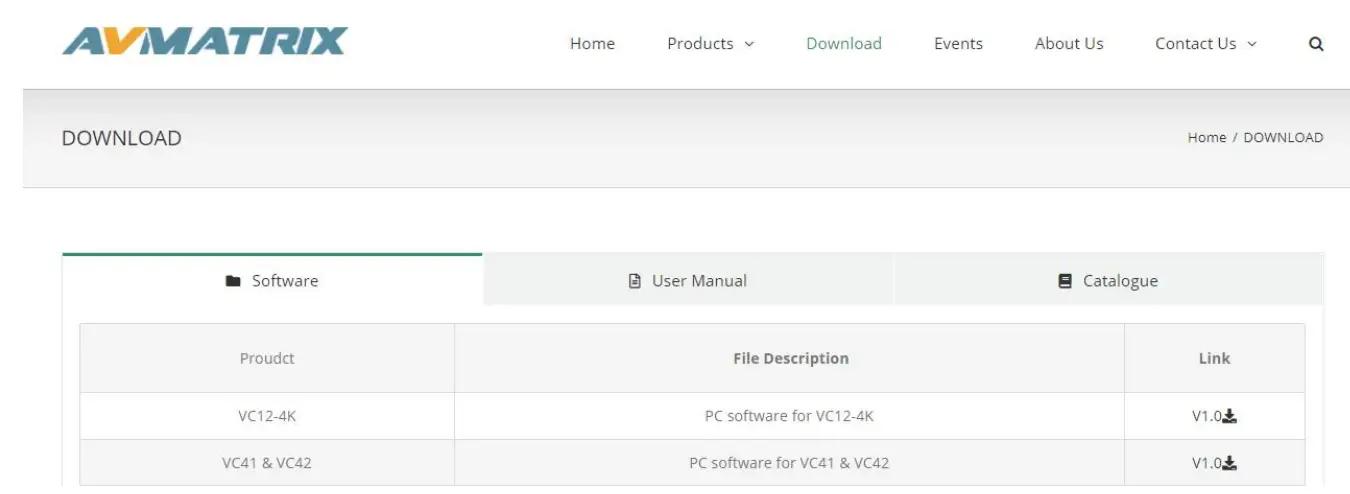
Task: Navigate to About Us
Action: click(1069, 44)
